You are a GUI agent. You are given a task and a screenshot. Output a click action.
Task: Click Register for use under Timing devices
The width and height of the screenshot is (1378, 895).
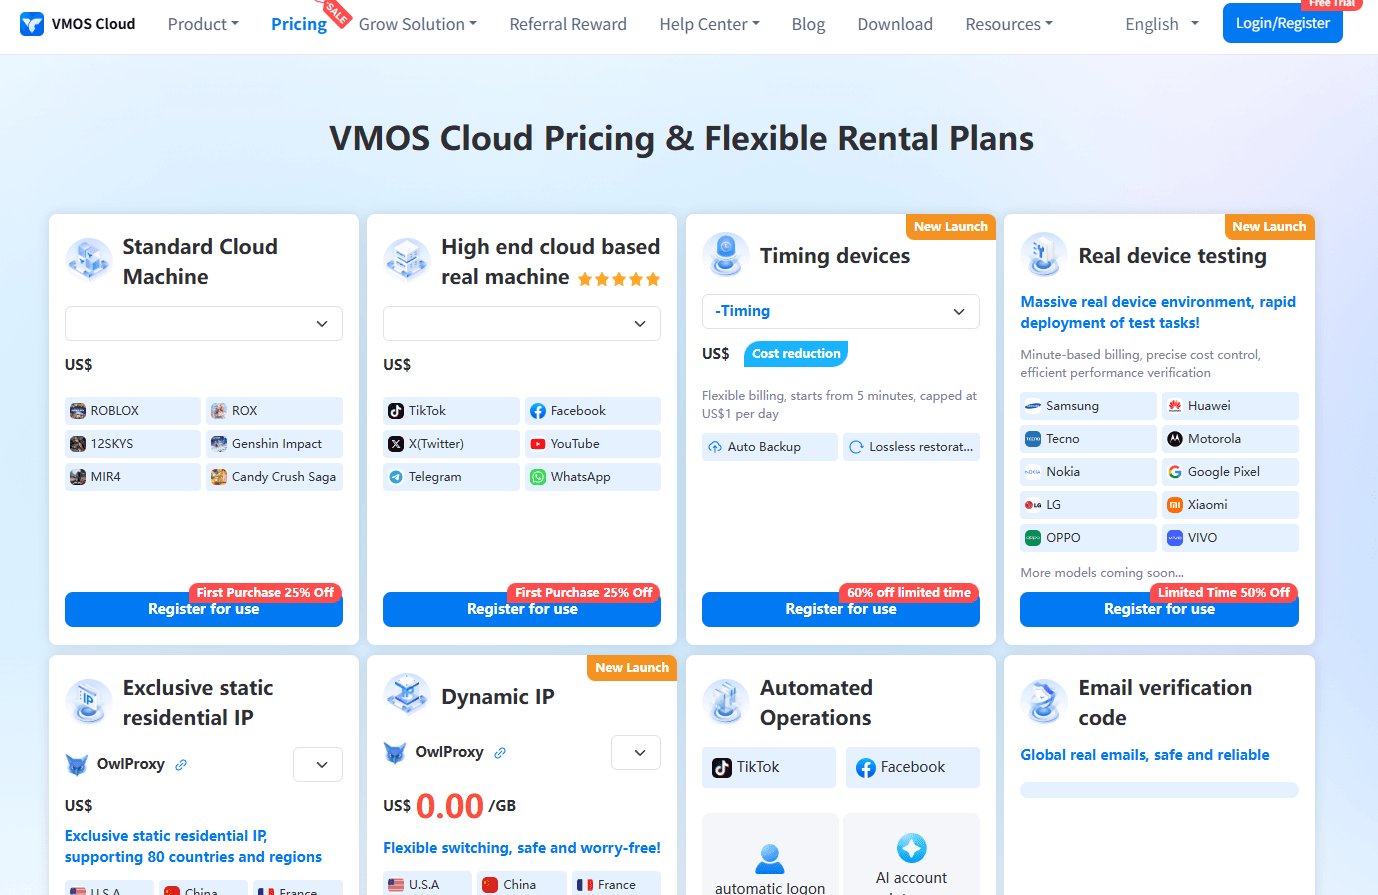[841, 609]
